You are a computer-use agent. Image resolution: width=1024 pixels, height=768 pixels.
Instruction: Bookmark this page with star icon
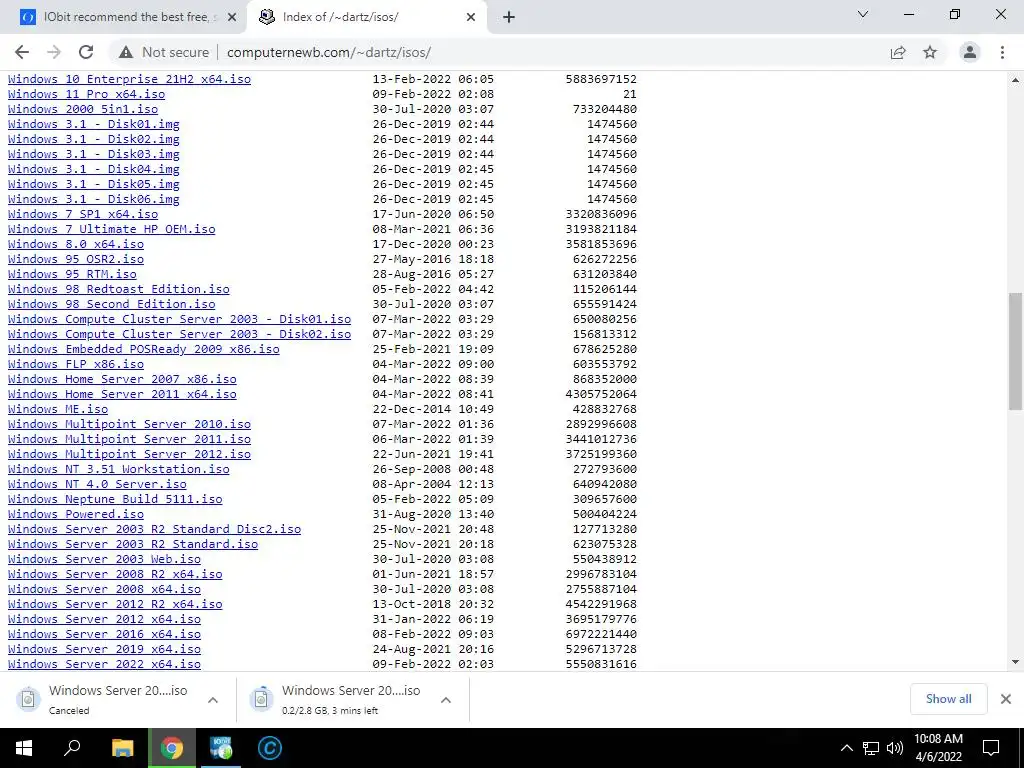(x=930, y=52)
